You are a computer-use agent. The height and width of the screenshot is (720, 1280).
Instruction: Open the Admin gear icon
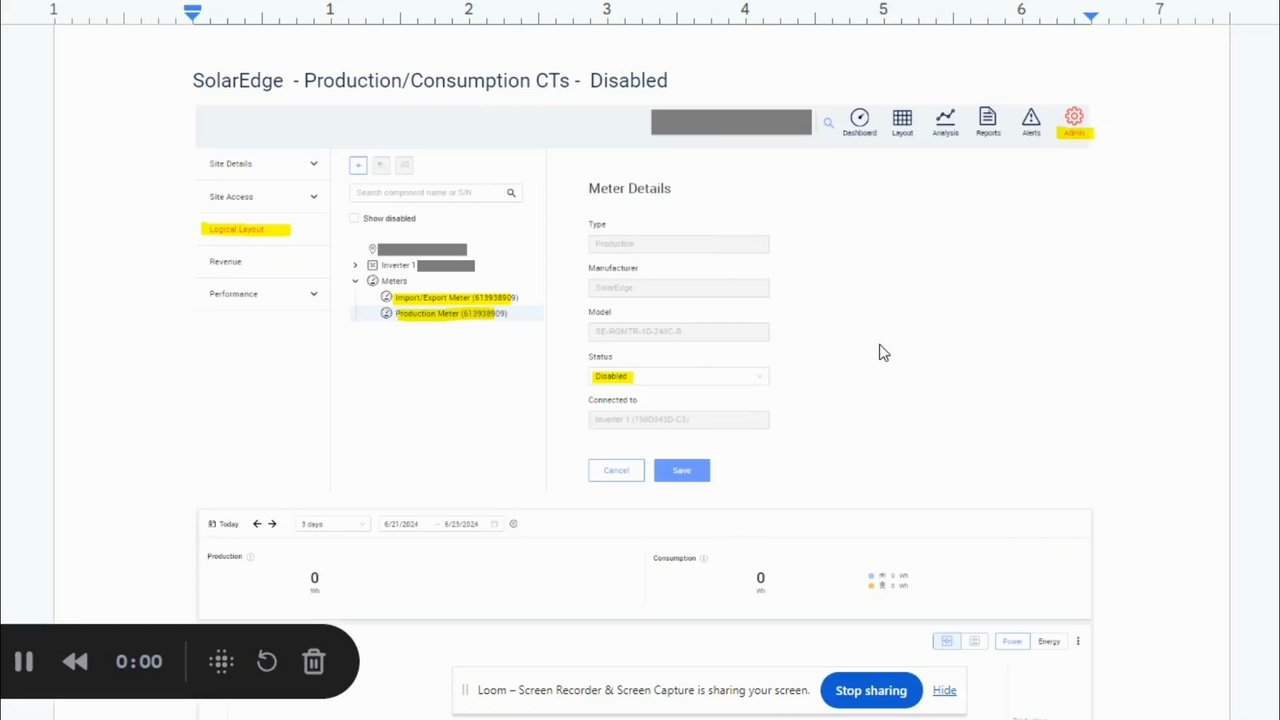1074,118
